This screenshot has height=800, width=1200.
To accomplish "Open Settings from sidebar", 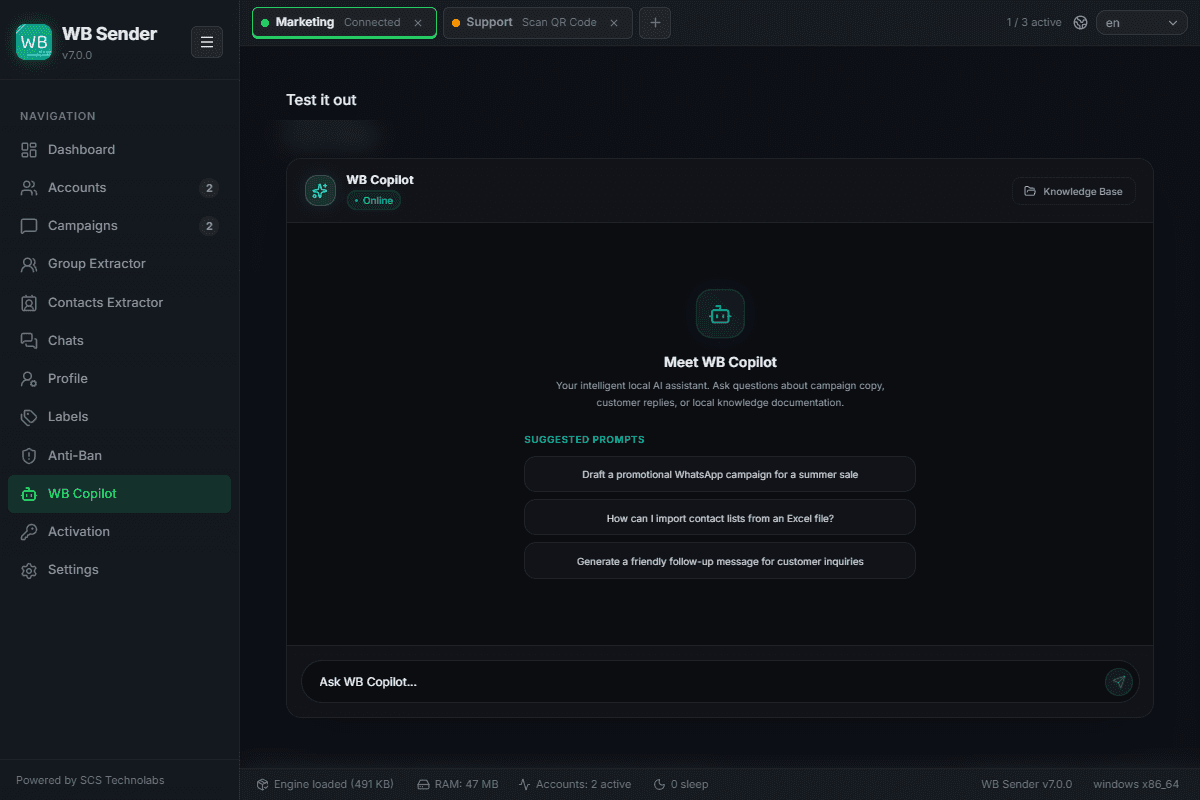I will (119, 570).
